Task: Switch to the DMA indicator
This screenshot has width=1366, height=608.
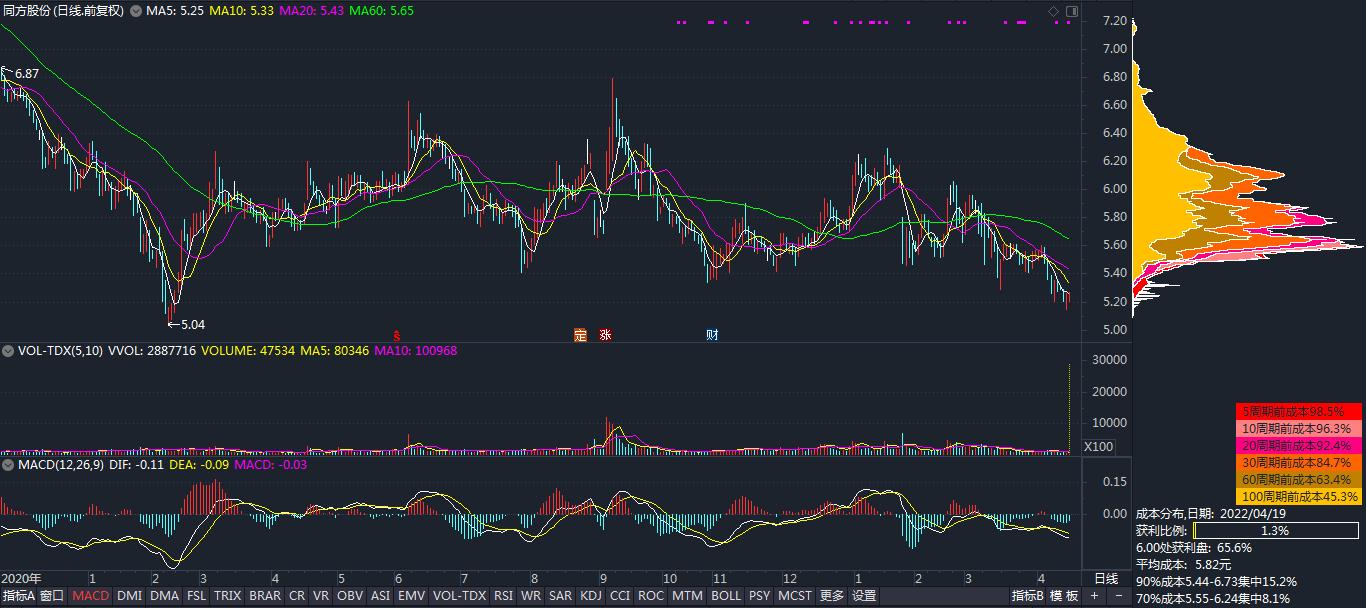Action: 164,596
